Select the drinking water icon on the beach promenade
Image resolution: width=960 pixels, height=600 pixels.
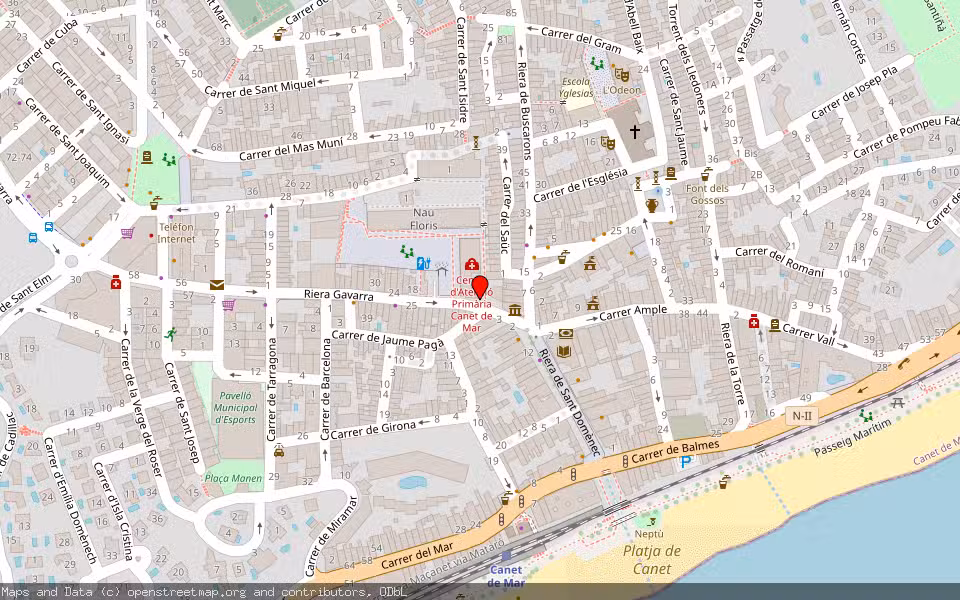coord(724,482)
